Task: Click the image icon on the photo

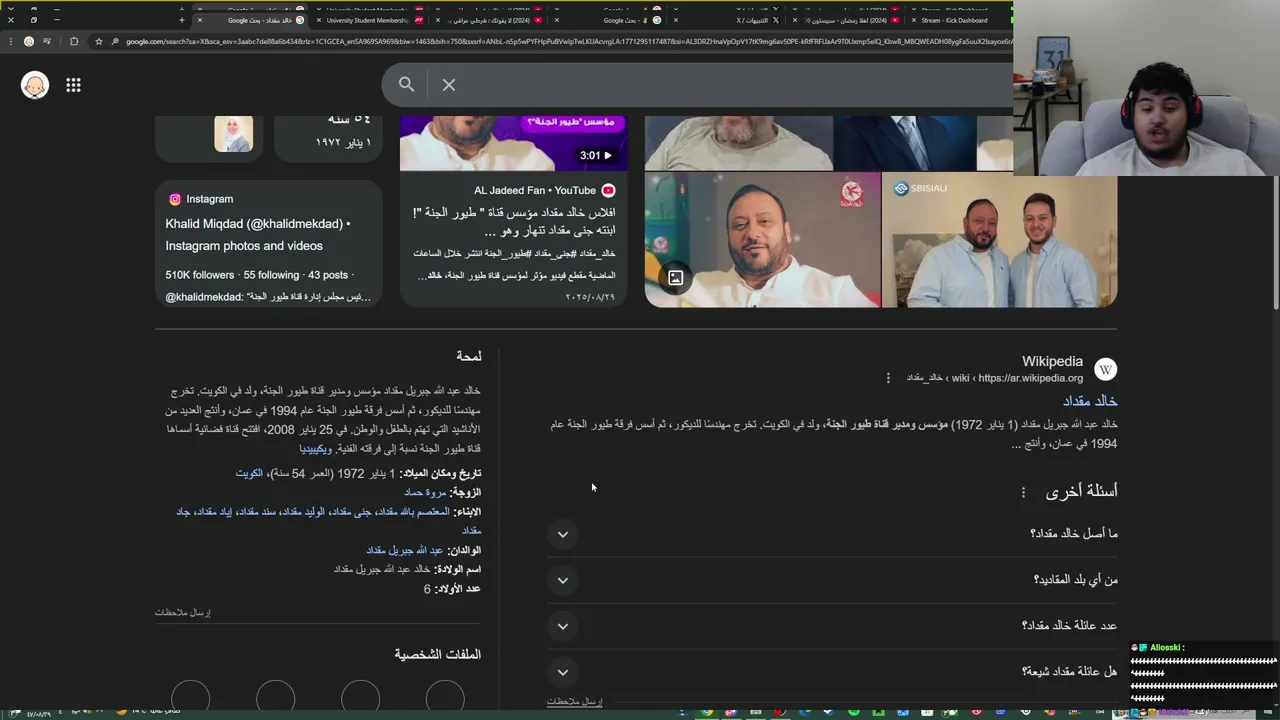Action: pos(676,278)
